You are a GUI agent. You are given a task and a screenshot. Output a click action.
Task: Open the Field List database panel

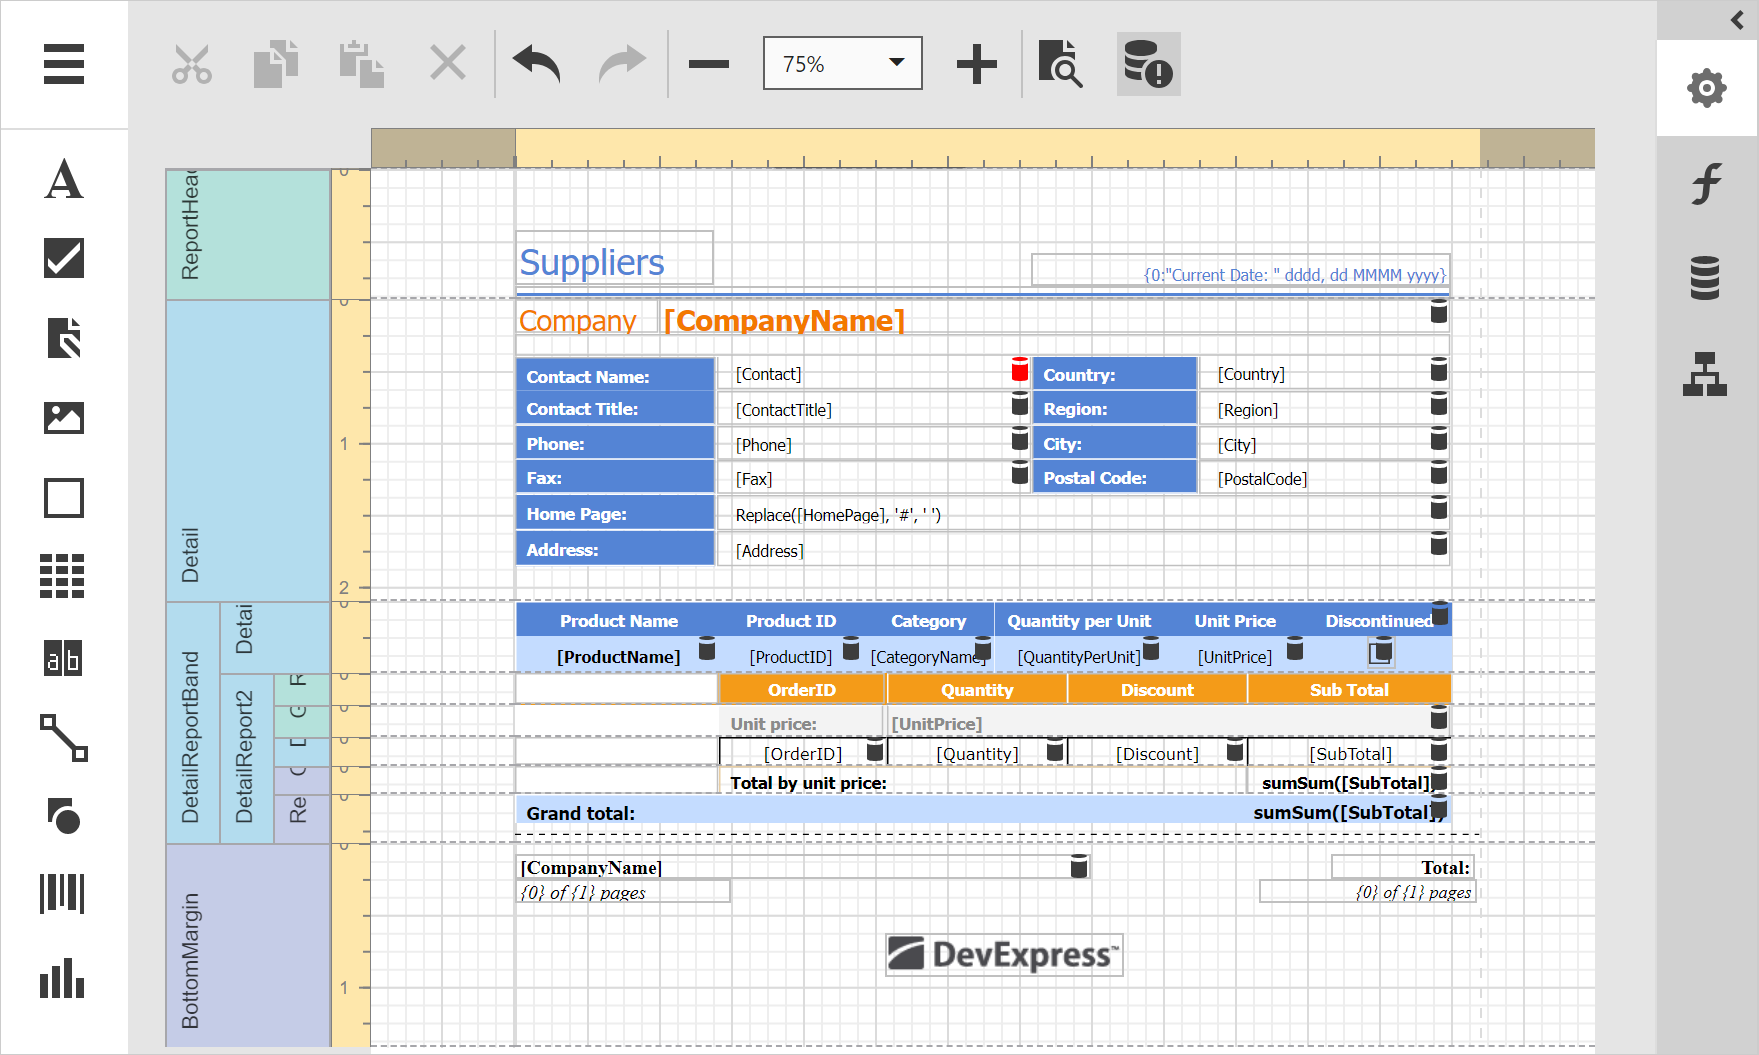1705,278
